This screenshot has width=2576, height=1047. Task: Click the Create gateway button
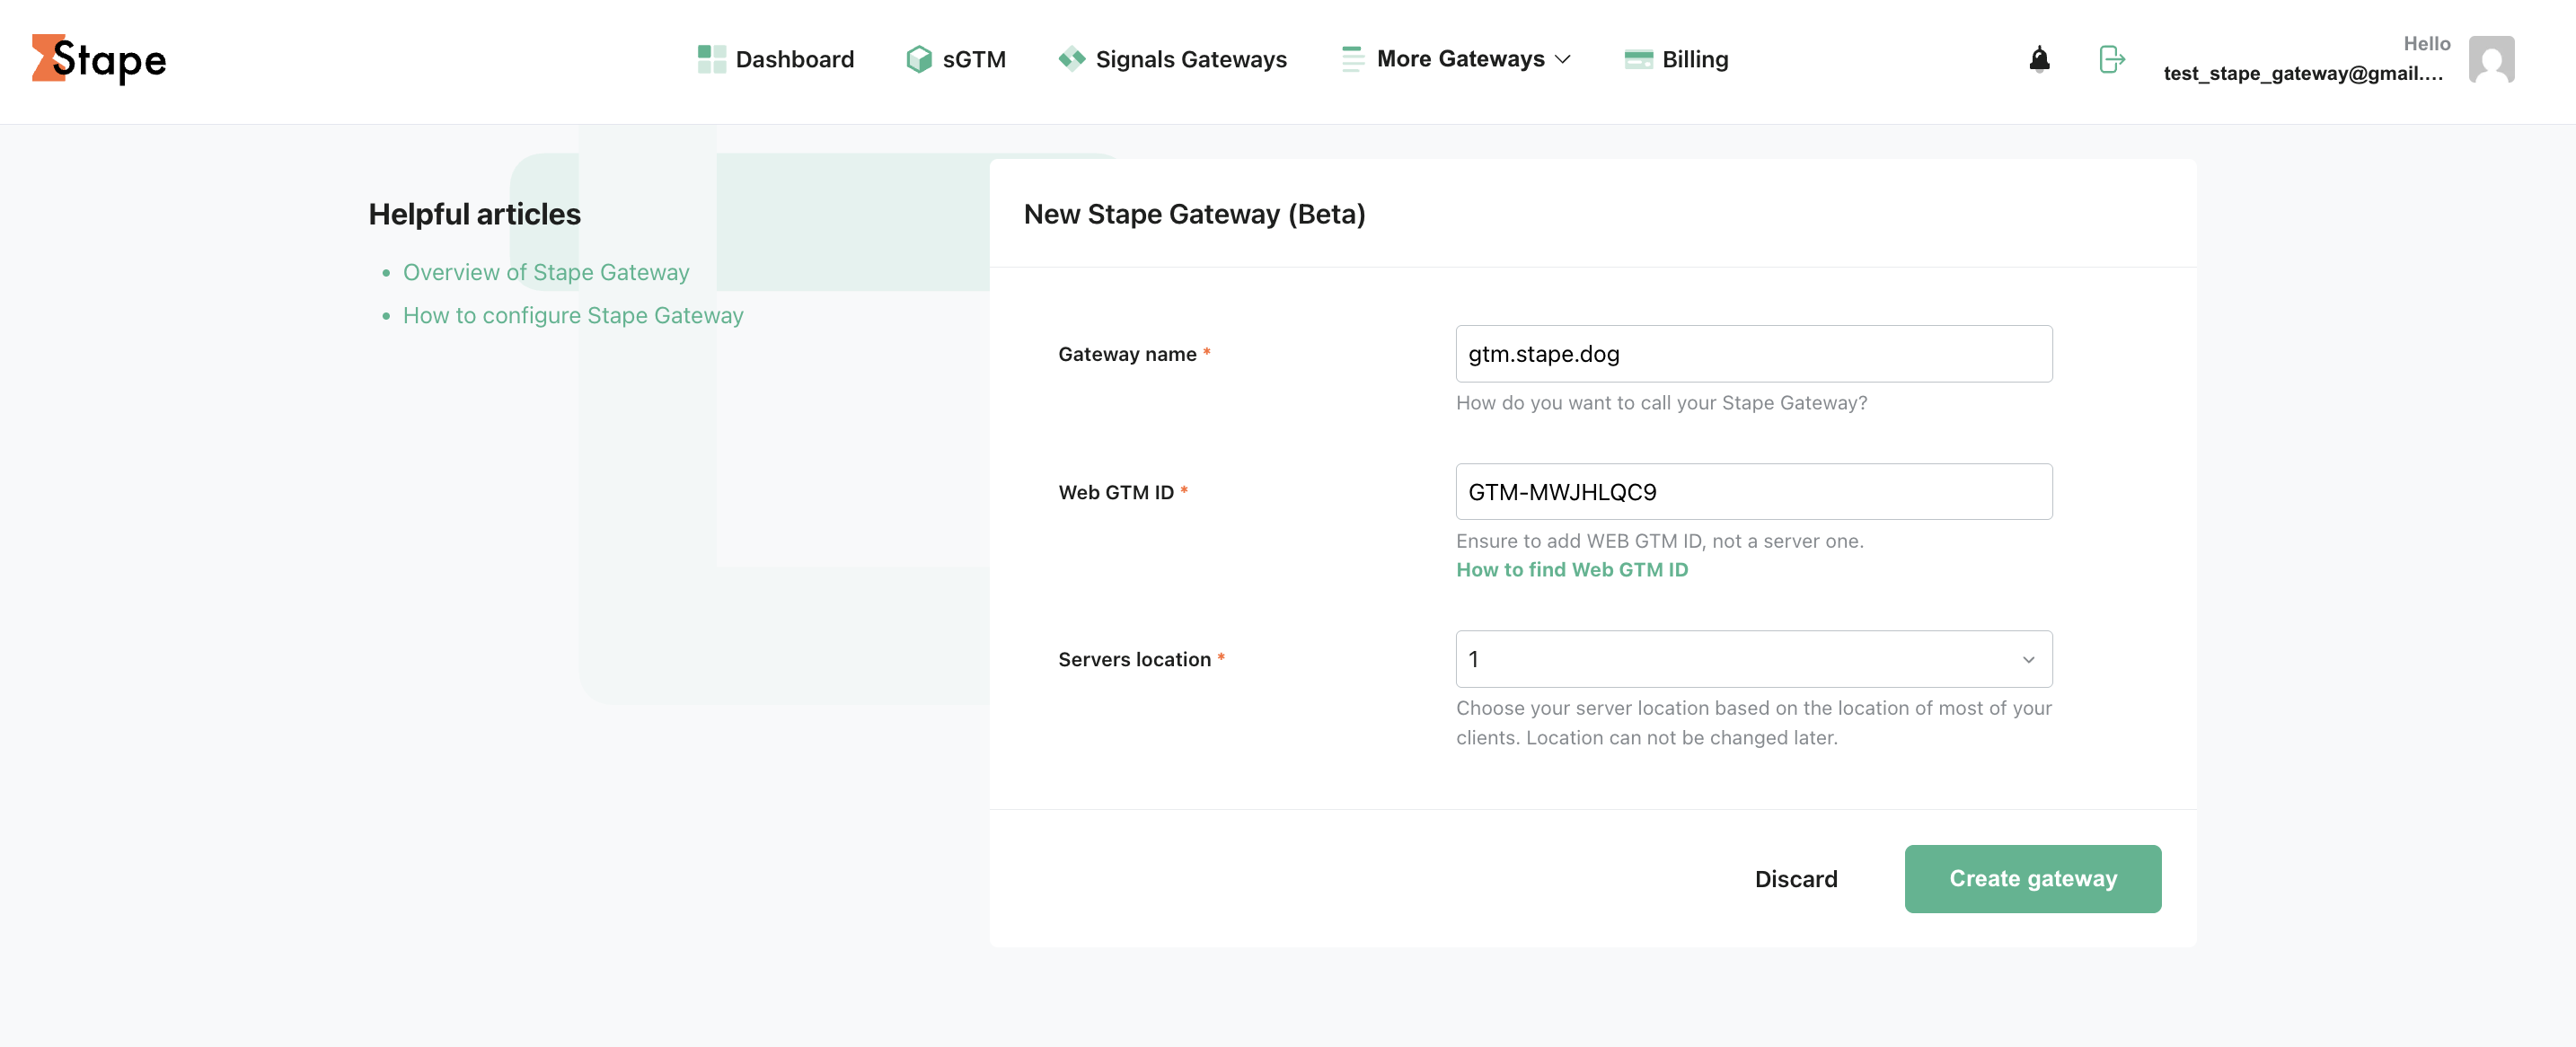click(x=2033, y=878)
